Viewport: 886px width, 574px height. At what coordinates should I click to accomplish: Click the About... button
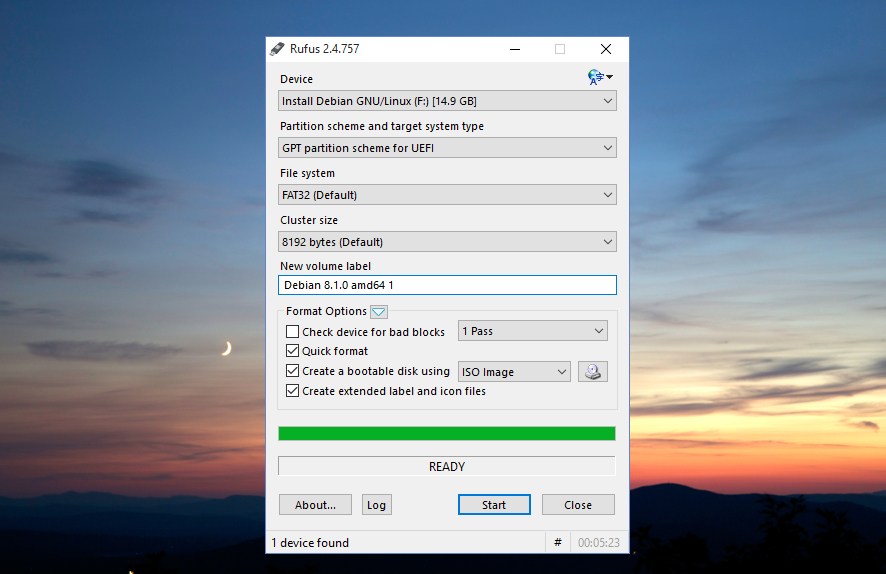pyautogui.click(x=315, y=505)
